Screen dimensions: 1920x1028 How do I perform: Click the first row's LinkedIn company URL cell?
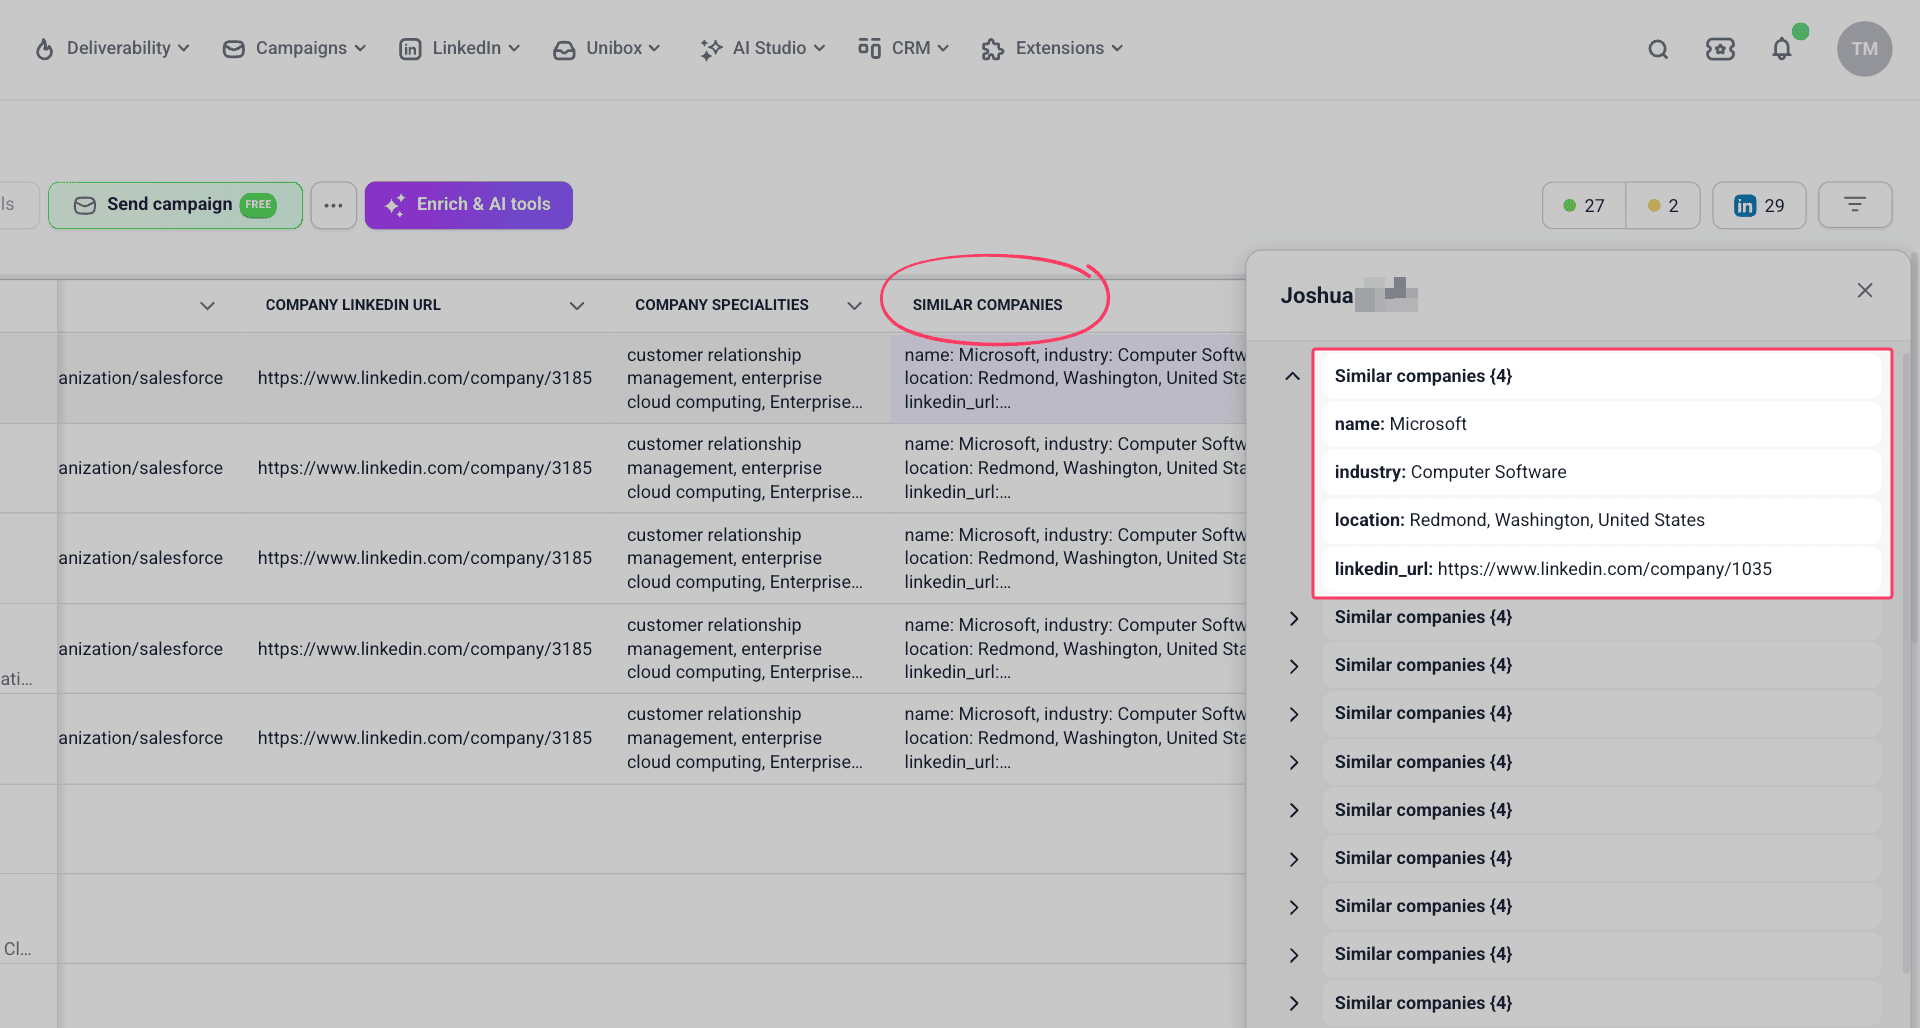click(x=424, y=378)
